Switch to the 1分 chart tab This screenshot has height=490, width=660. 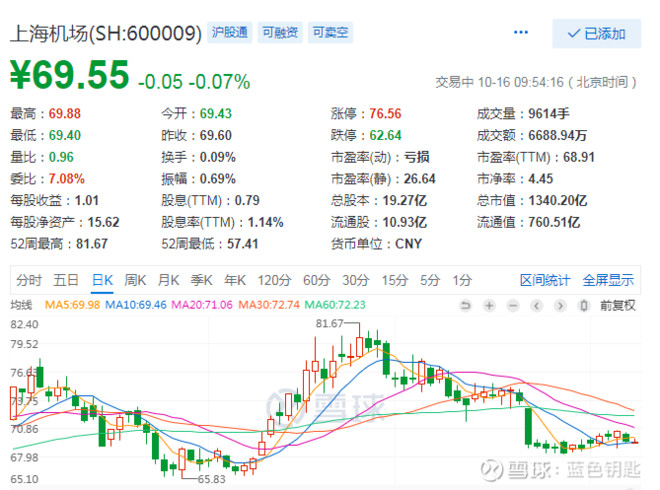pos(462,280)
